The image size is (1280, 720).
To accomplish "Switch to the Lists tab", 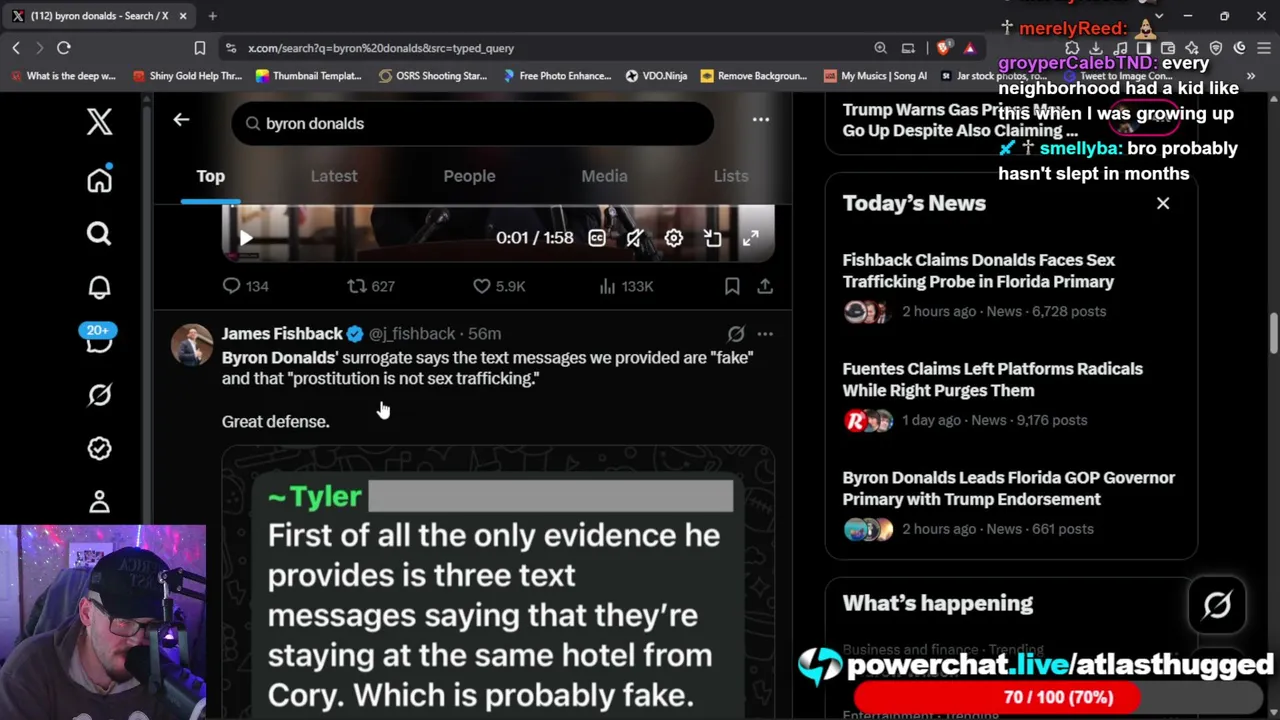I will pos(731,176).
